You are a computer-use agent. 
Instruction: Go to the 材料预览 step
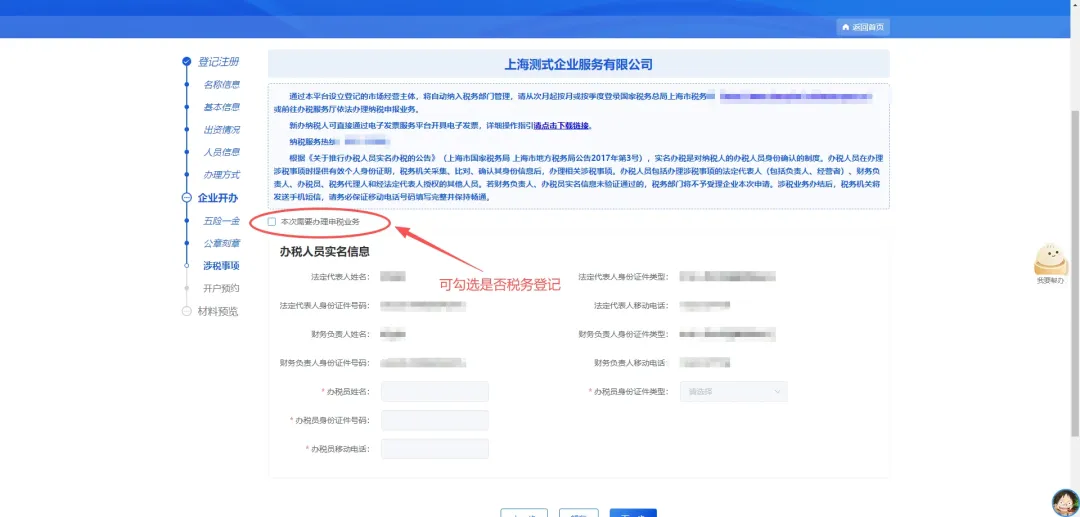[x=218, y=311]
